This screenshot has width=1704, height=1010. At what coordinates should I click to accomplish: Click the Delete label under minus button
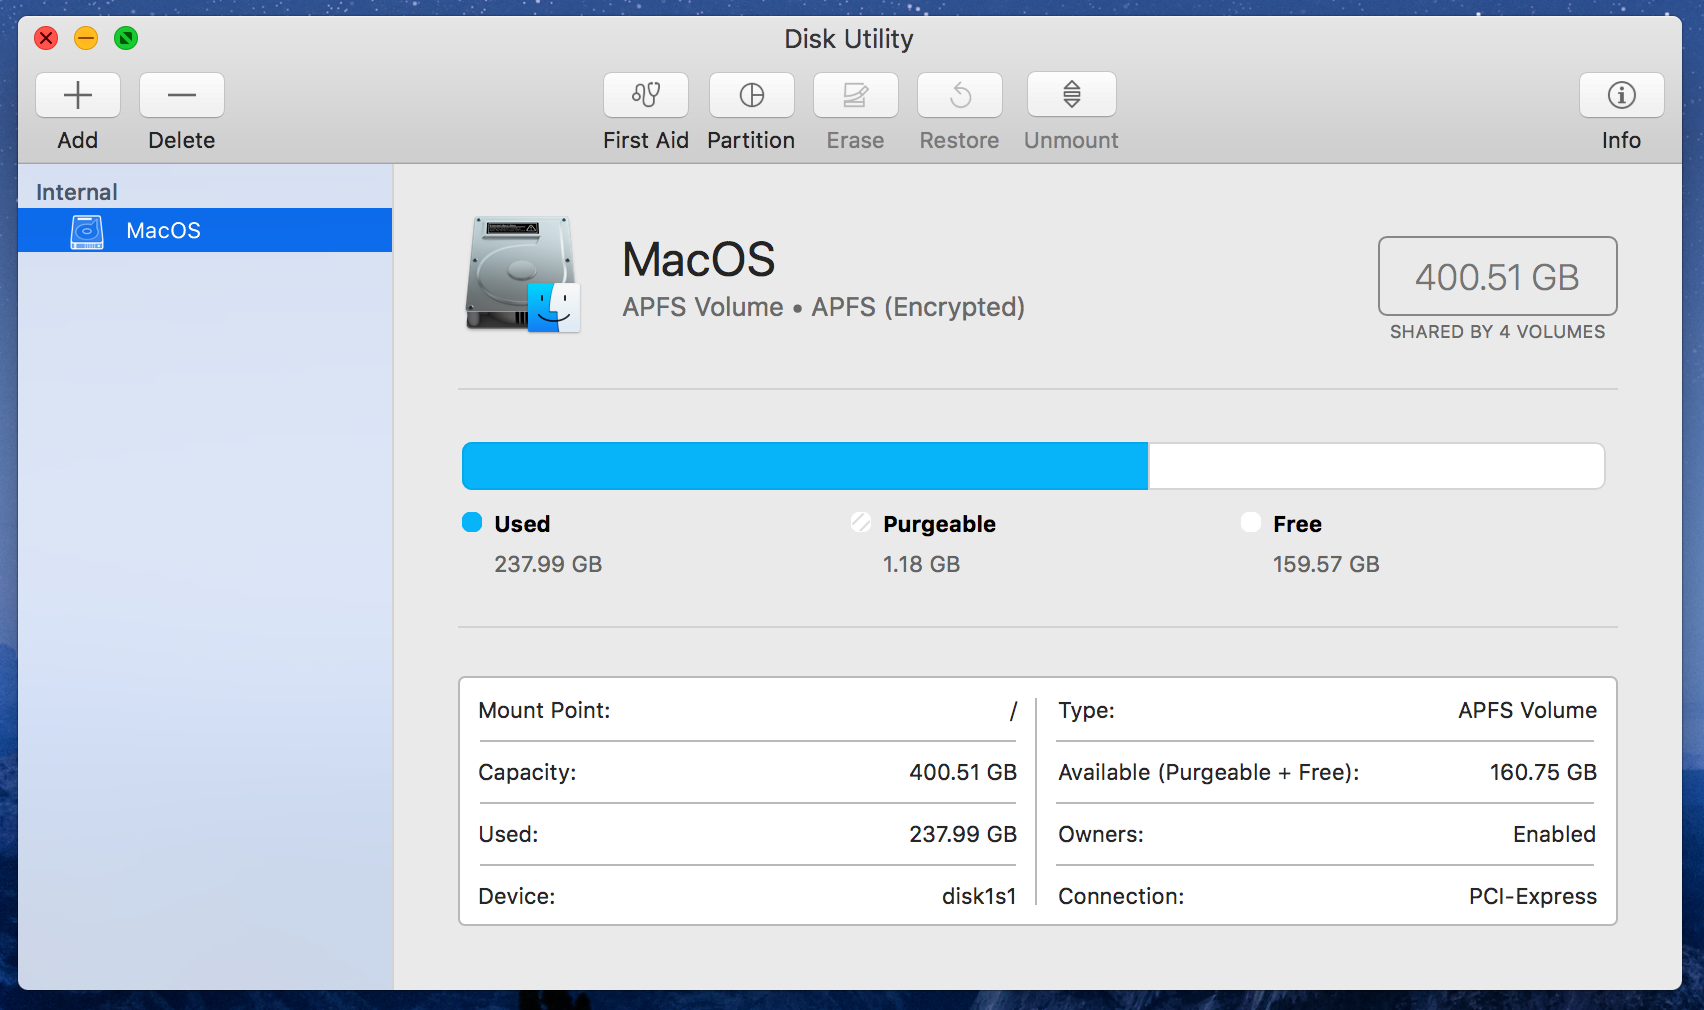pyautogui.click(x=182, y=140)
